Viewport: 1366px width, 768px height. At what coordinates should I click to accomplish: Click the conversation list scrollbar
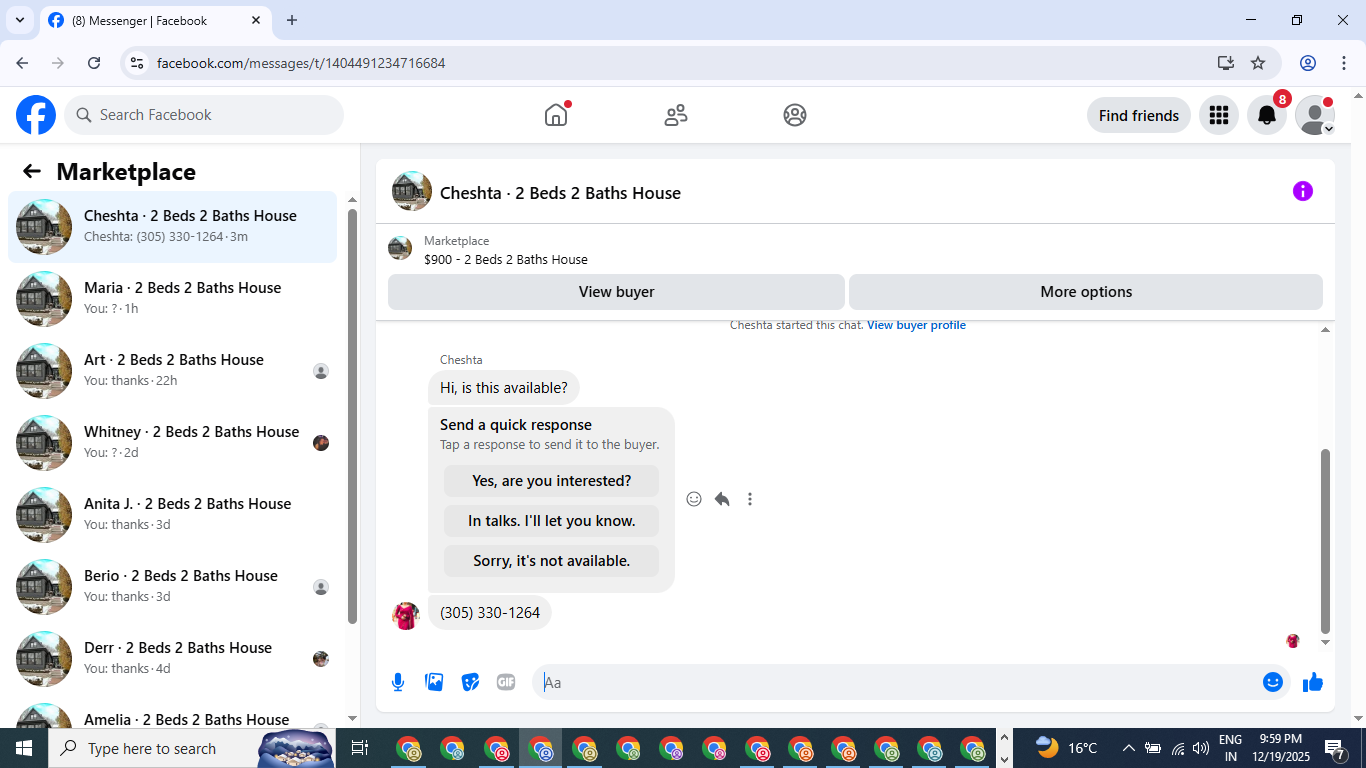click(352, 415)
